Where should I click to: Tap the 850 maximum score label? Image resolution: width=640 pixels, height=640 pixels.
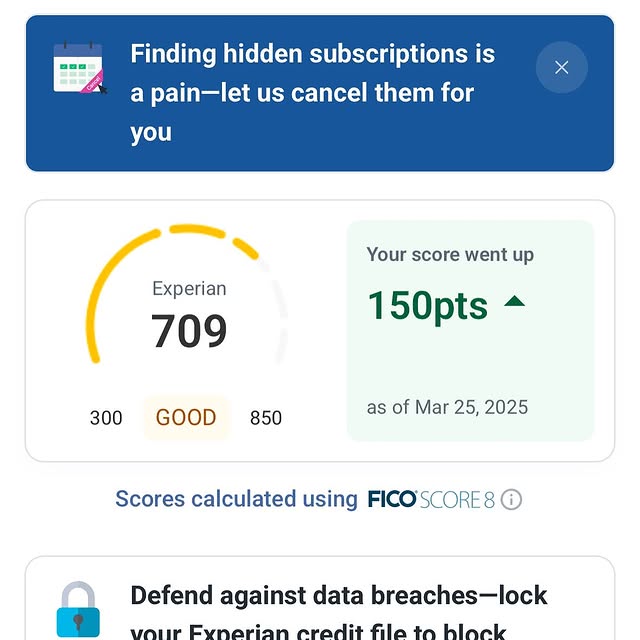point(266,418)
